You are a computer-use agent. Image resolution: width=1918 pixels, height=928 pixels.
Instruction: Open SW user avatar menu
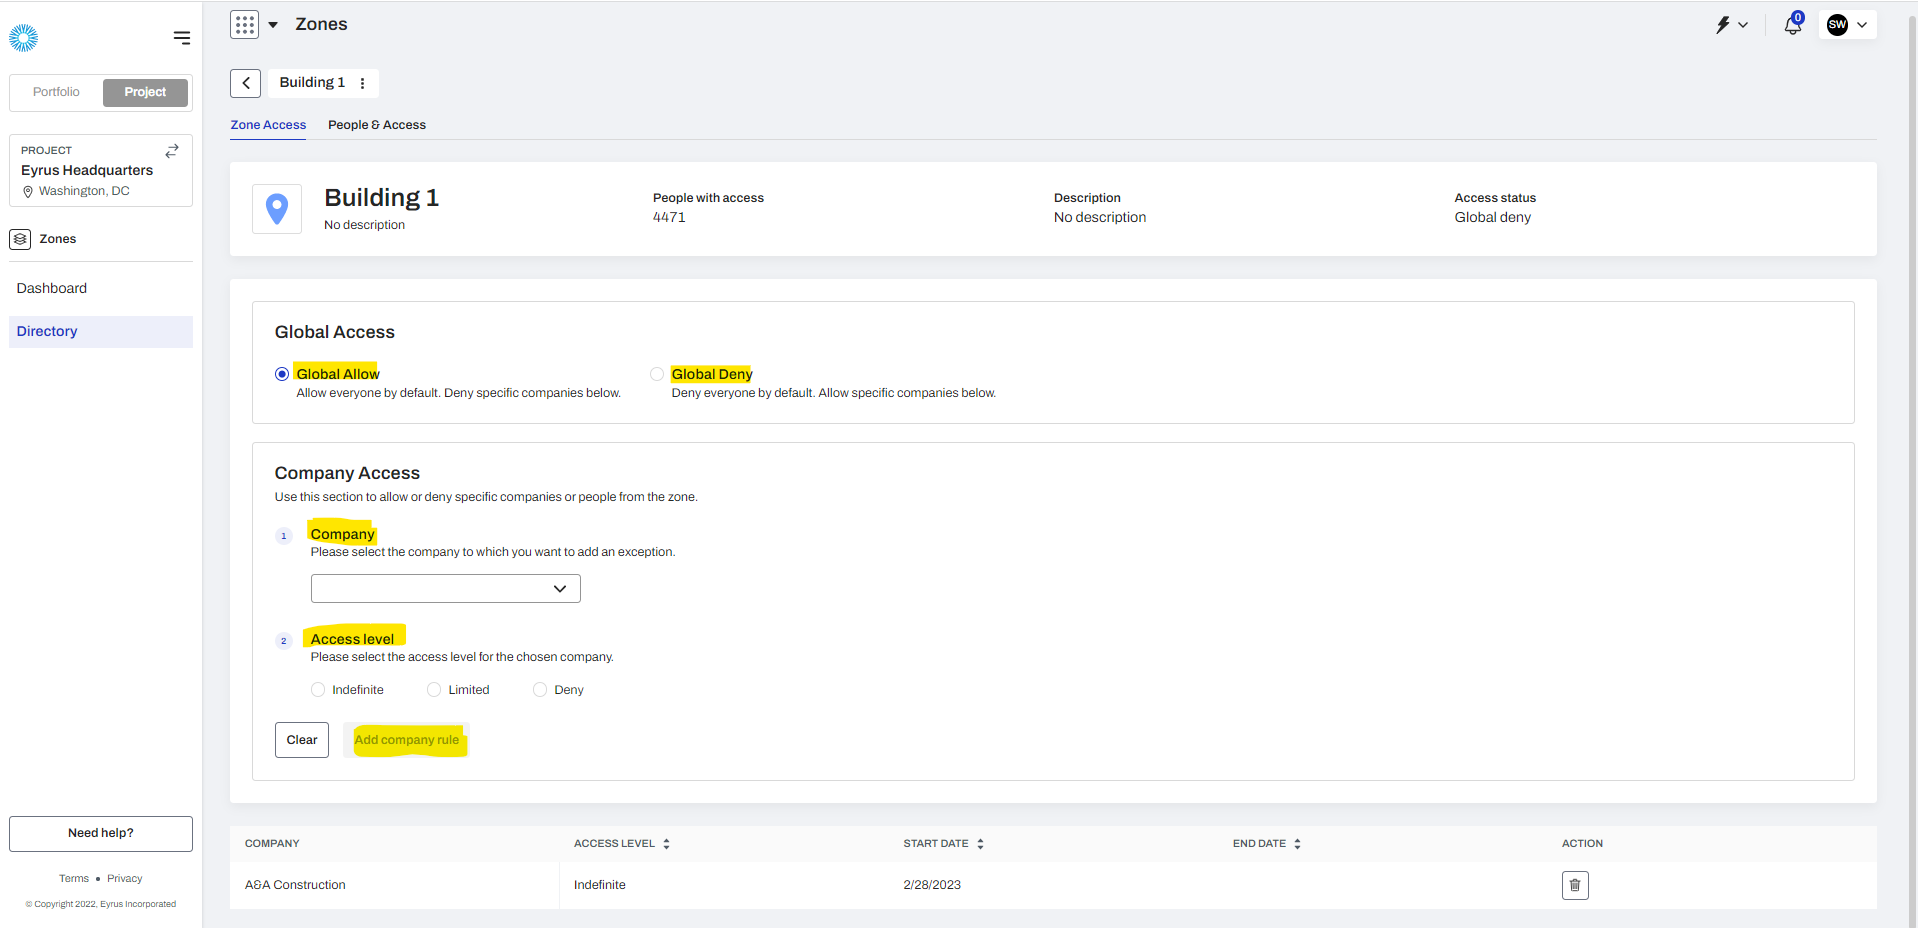tap(1837, 25)
